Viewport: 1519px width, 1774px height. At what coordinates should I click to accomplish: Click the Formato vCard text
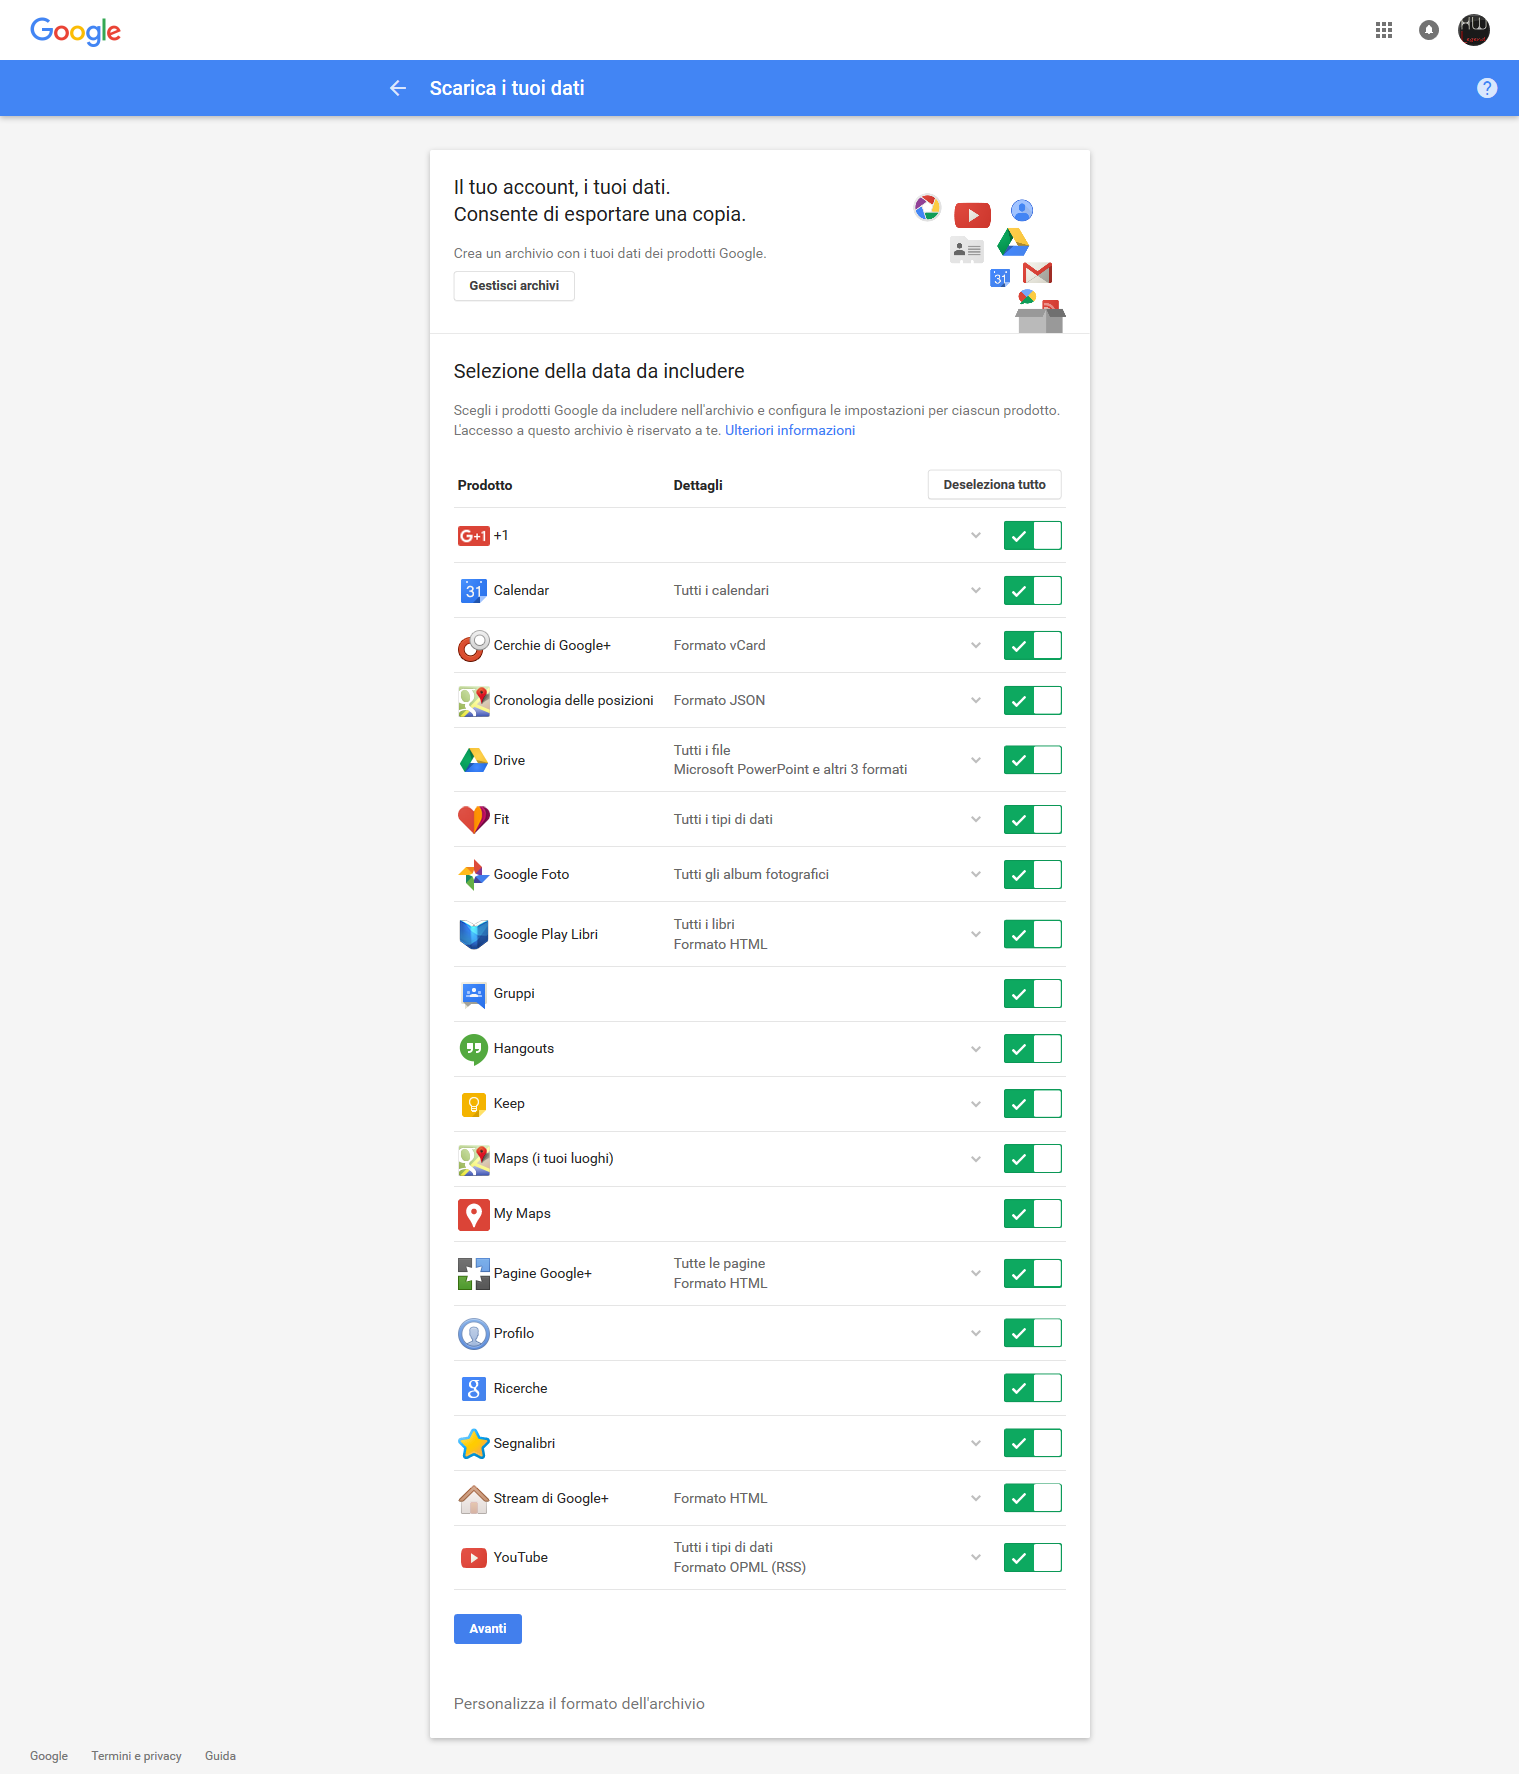[x=720, y=646]
